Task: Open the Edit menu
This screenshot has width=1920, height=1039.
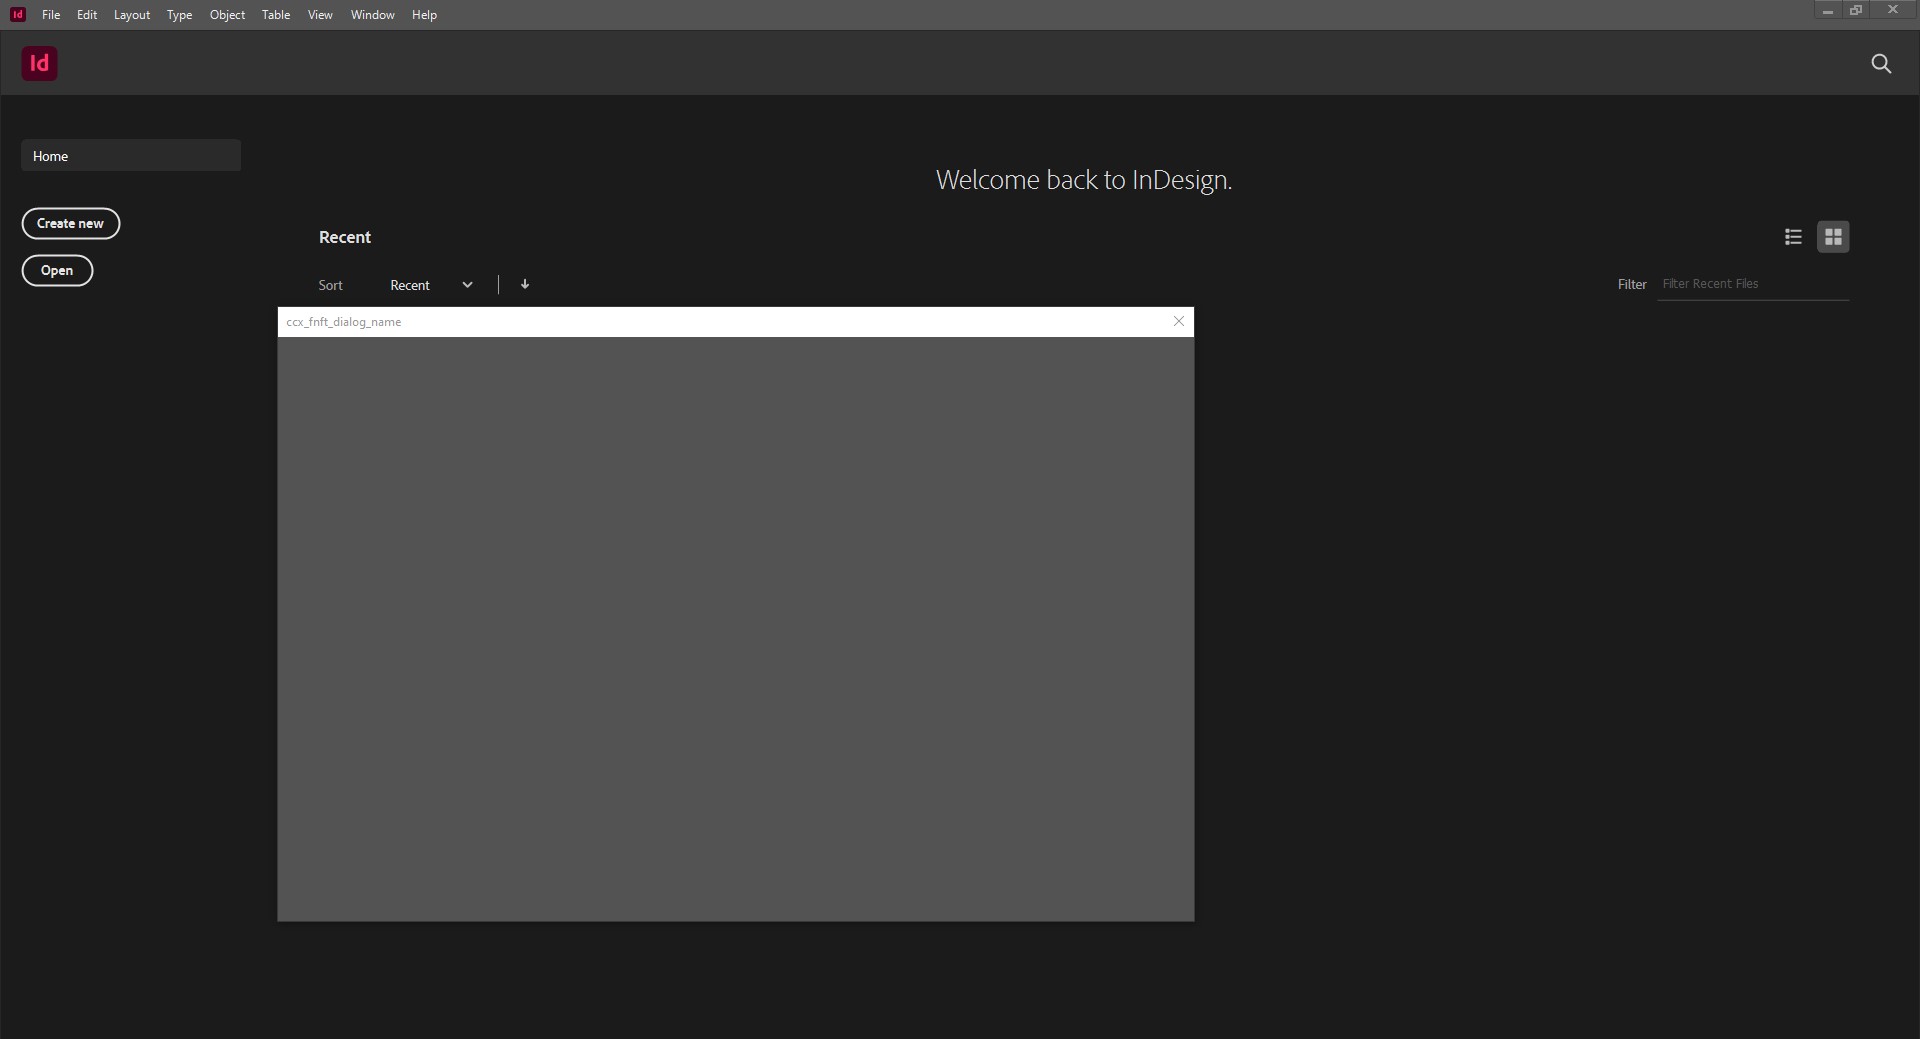Action: [87, 15]
